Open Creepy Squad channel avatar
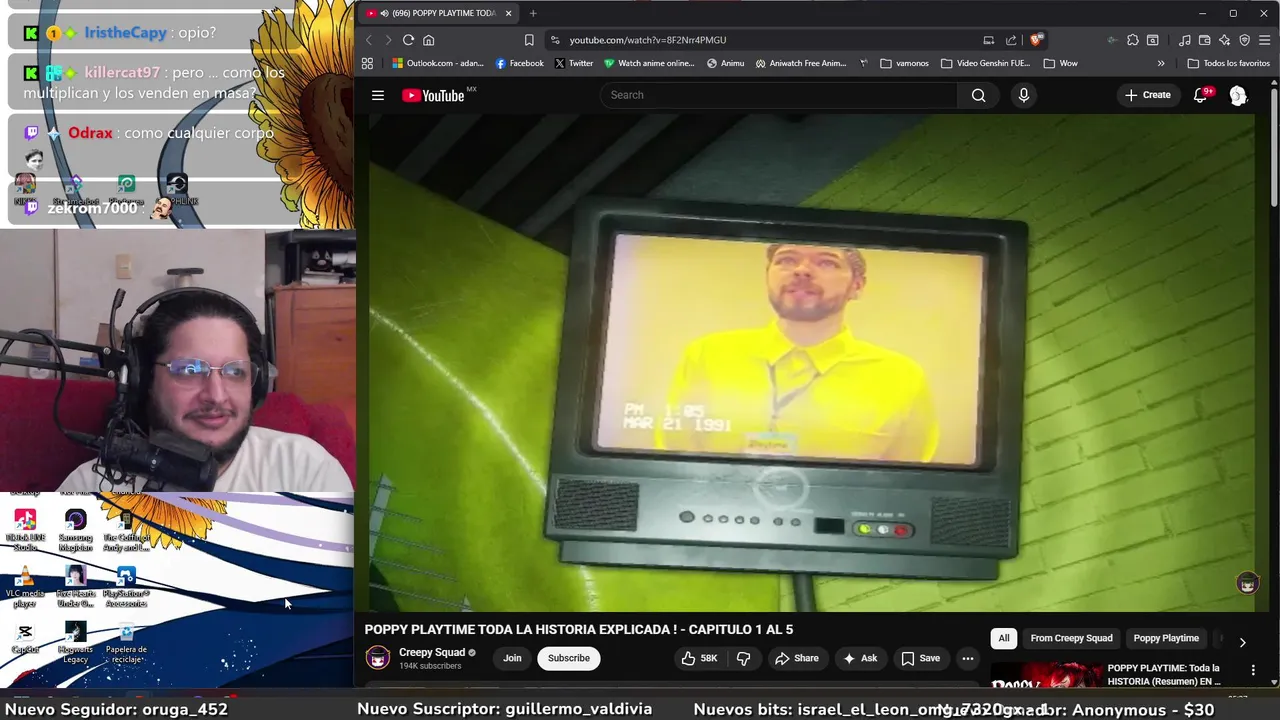This screenshot has width=1280, height=720. [x=378, y=658]
